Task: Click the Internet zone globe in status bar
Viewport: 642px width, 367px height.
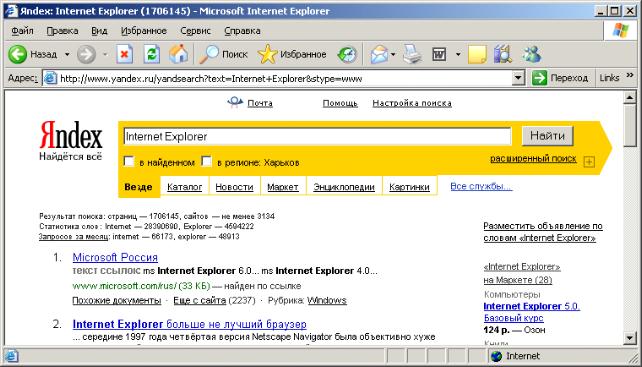Action: (497, 356)
